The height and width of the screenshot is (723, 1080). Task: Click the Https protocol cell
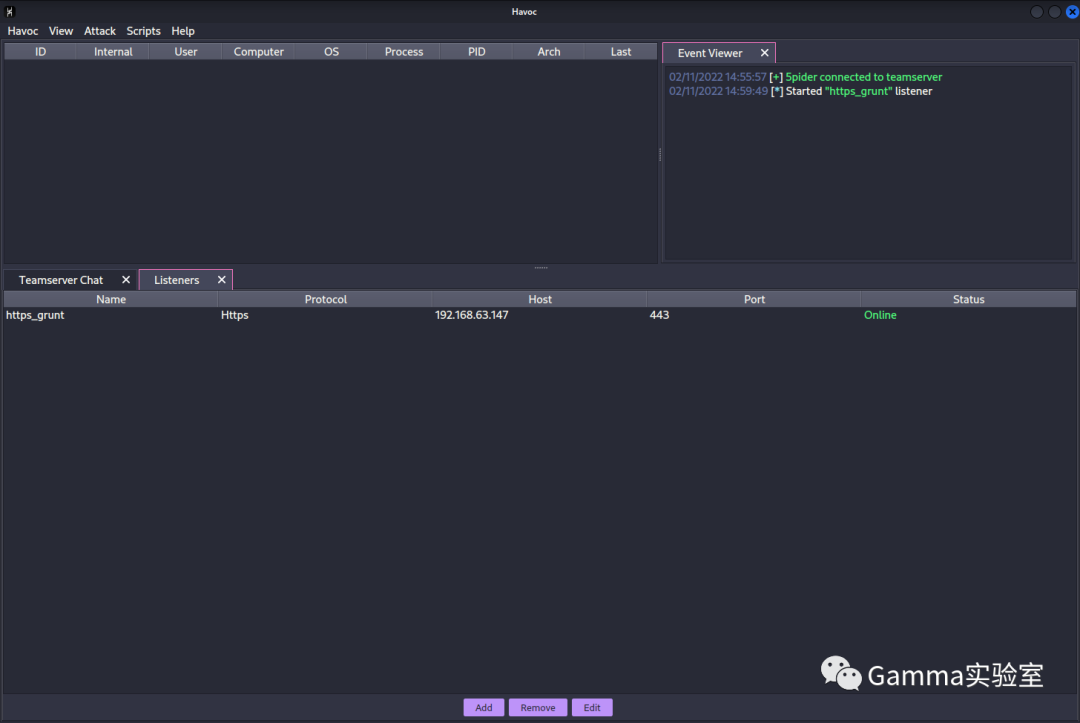pos(235,315)
